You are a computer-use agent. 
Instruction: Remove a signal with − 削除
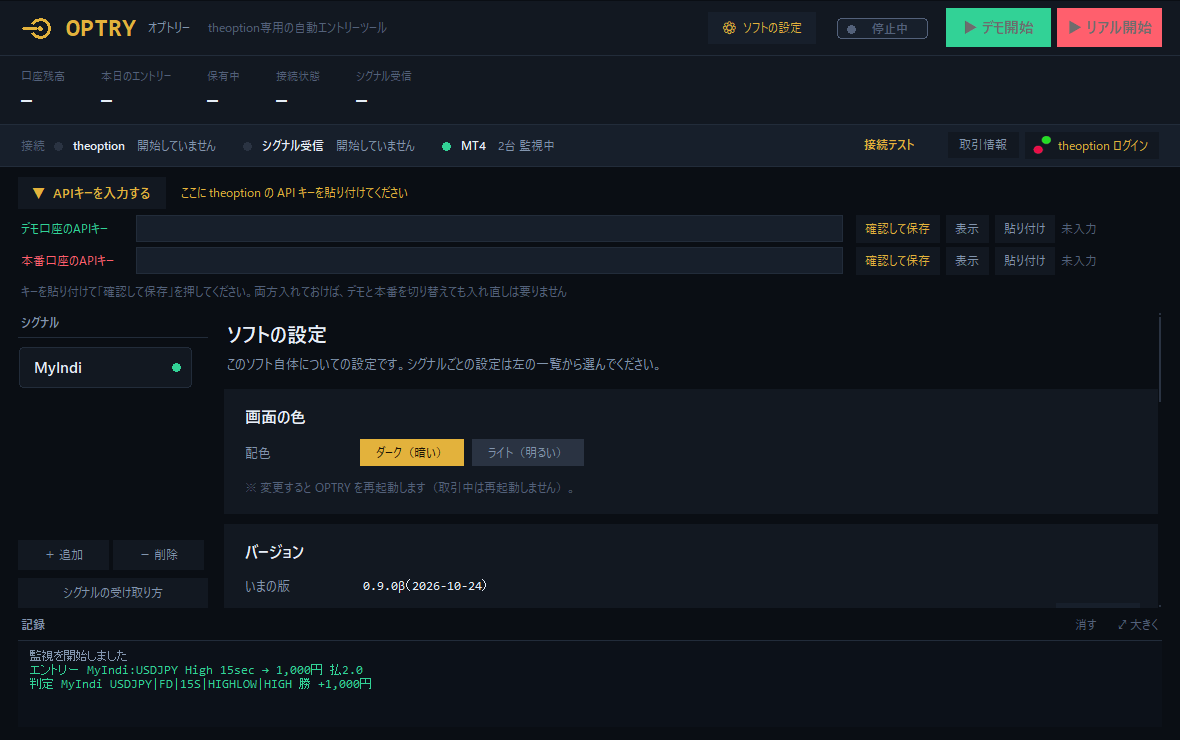coord(159,555)
